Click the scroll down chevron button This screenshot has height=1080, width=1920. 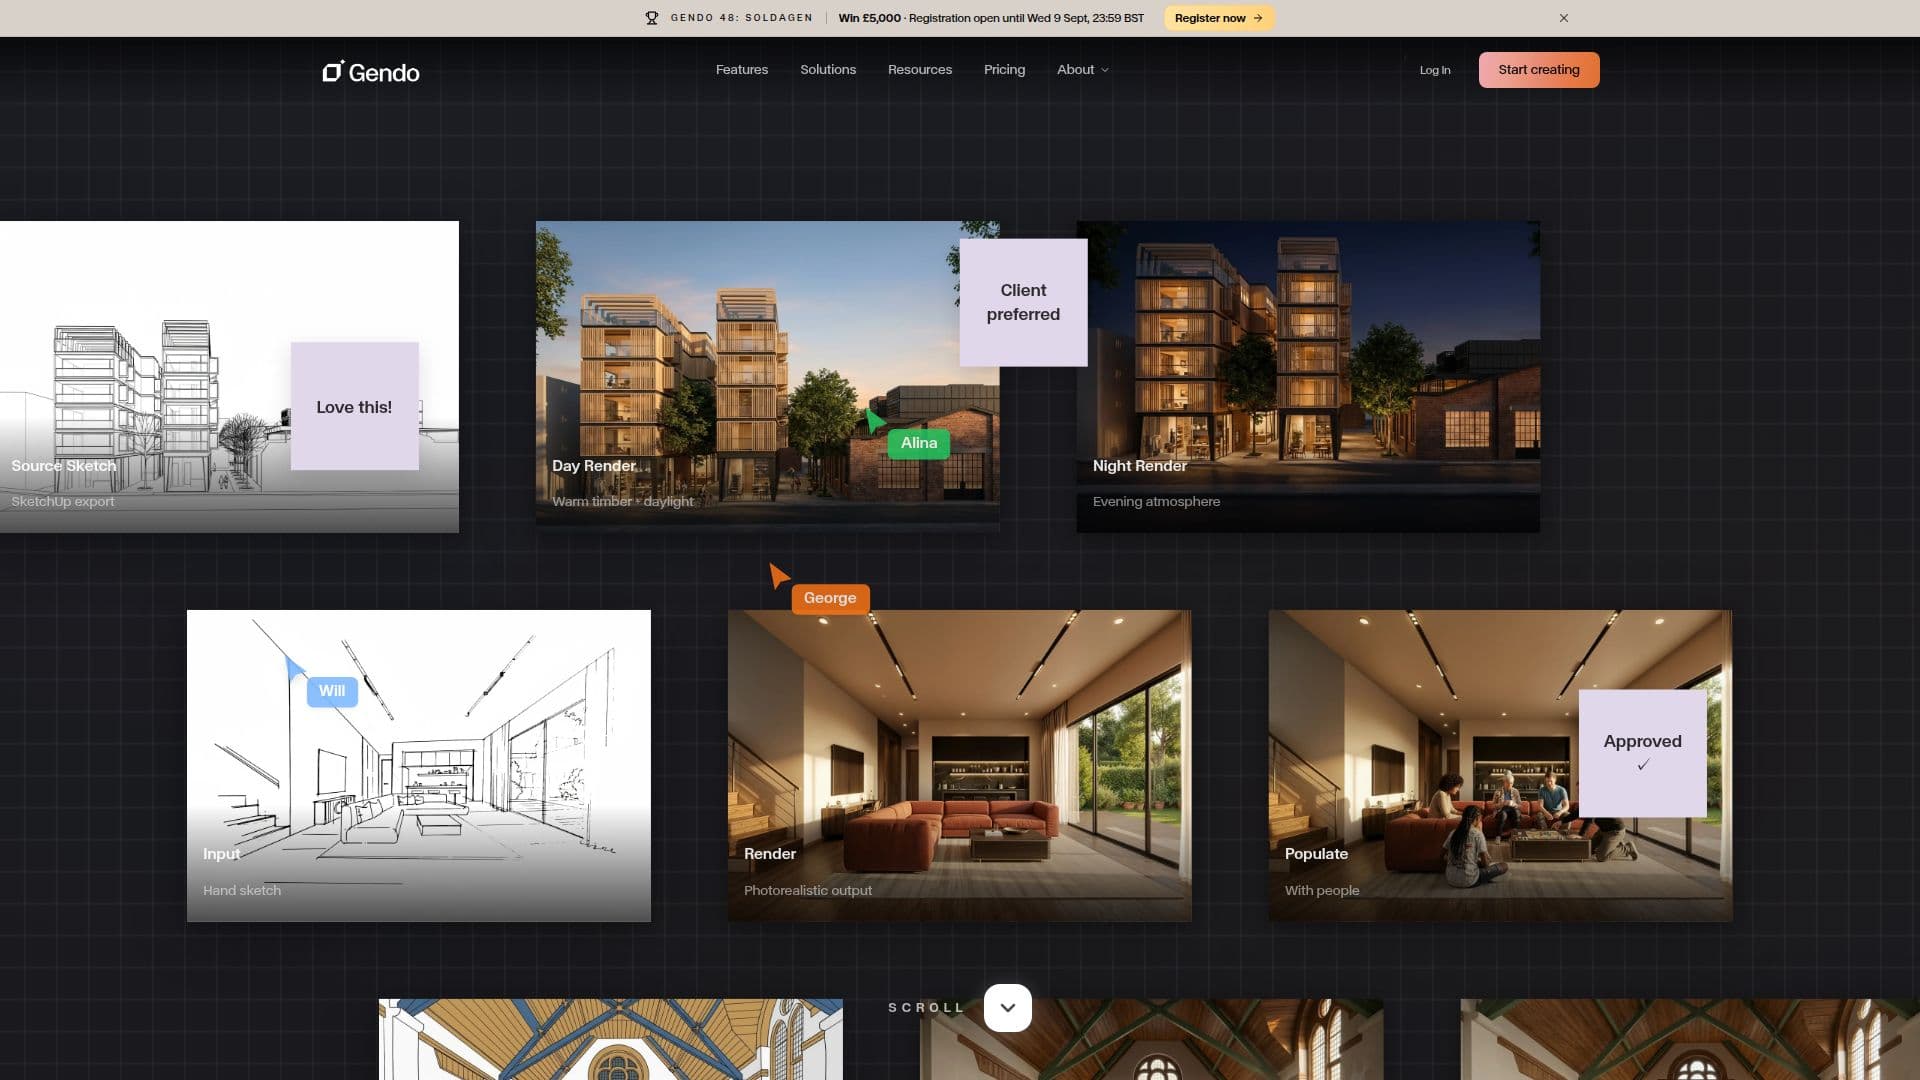click(x=1008, y=1007)
